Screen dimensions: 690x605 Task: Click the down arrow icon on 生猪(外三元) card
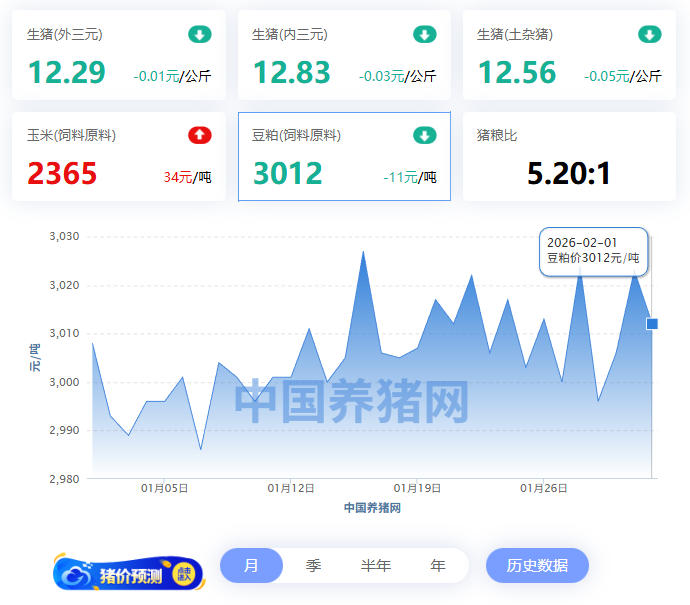[200, 35]
